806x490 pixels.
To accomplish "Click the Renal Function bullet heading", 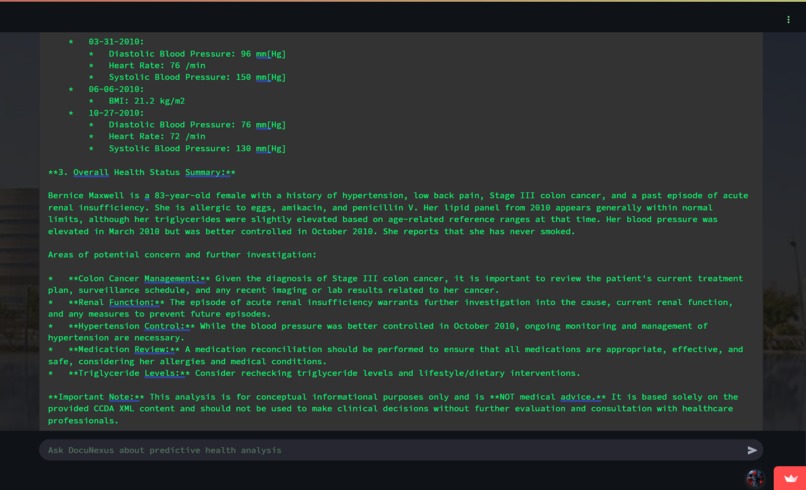I will 116,302.
